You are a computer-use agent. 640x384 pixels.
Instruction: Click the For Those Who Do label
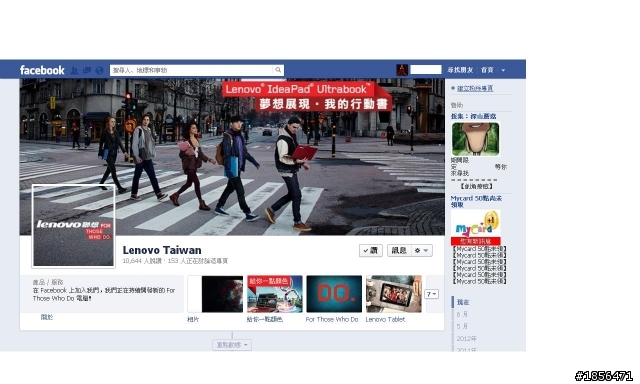(331, 320)
